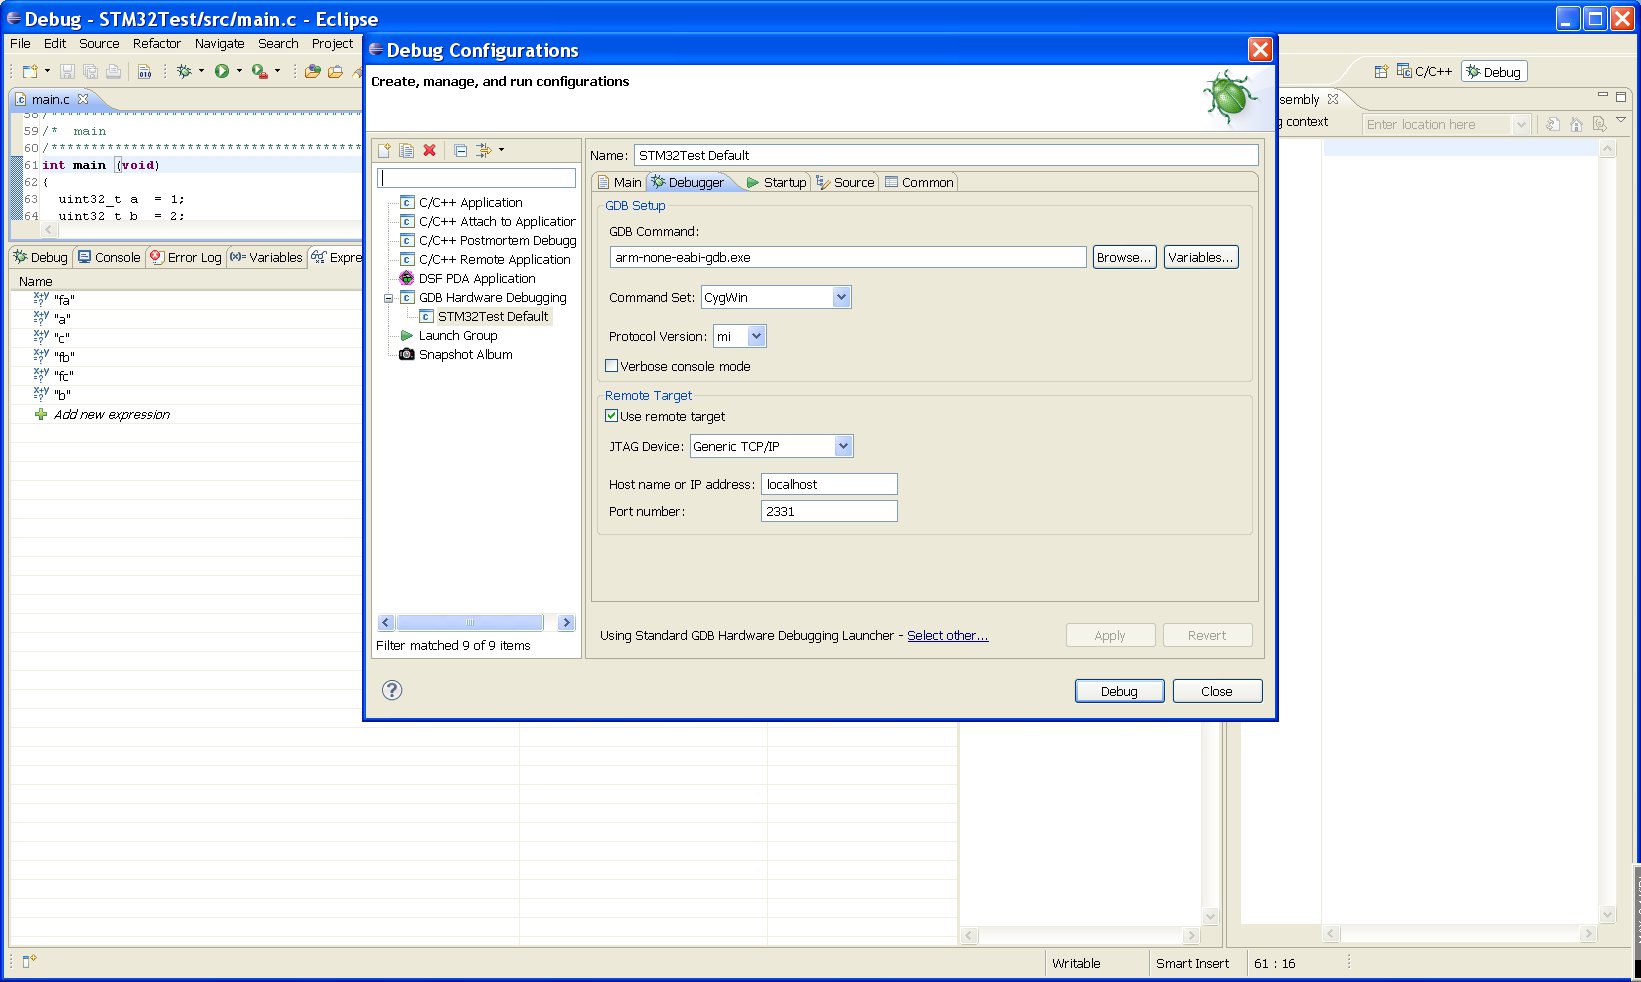Click the Variables... button
Viewport: 1641px width, 982px height.
click(1200, 257)
